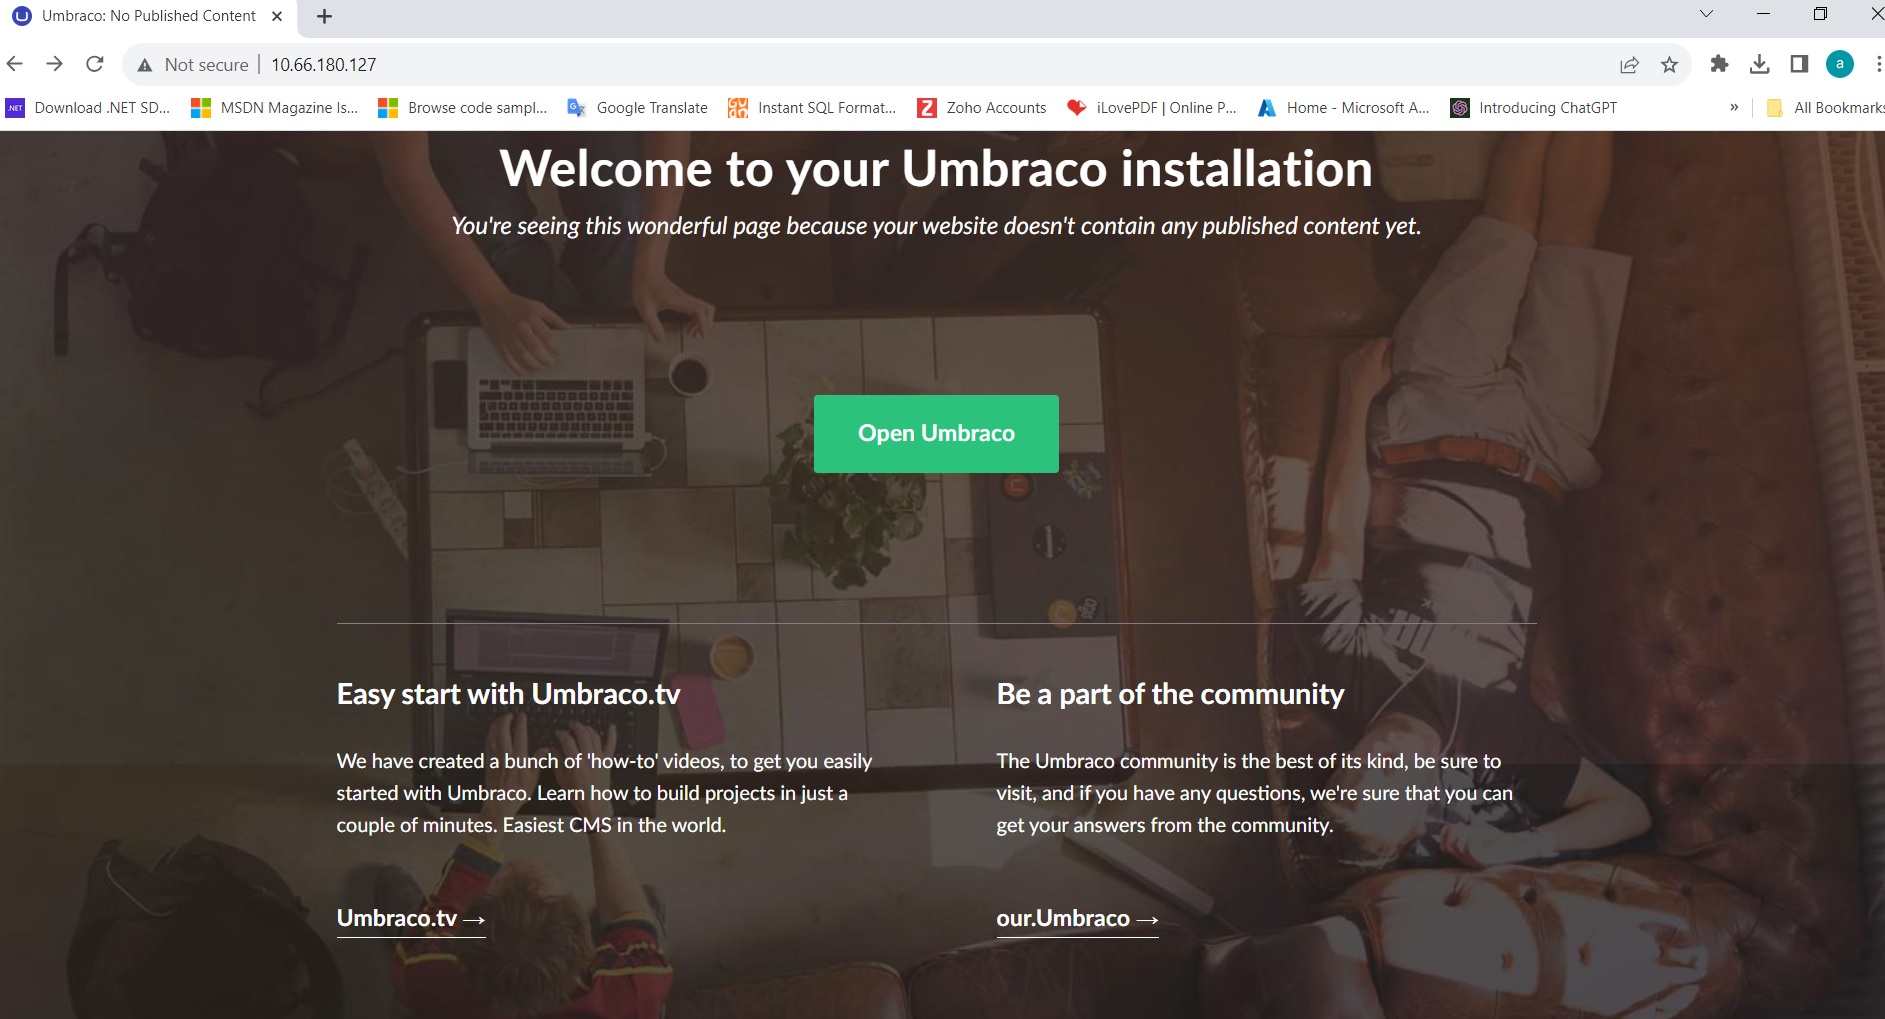The image size is (1885, 1019).
Task: Go back to the previous page
Action: pyautogui.click(x=15, y=64)
